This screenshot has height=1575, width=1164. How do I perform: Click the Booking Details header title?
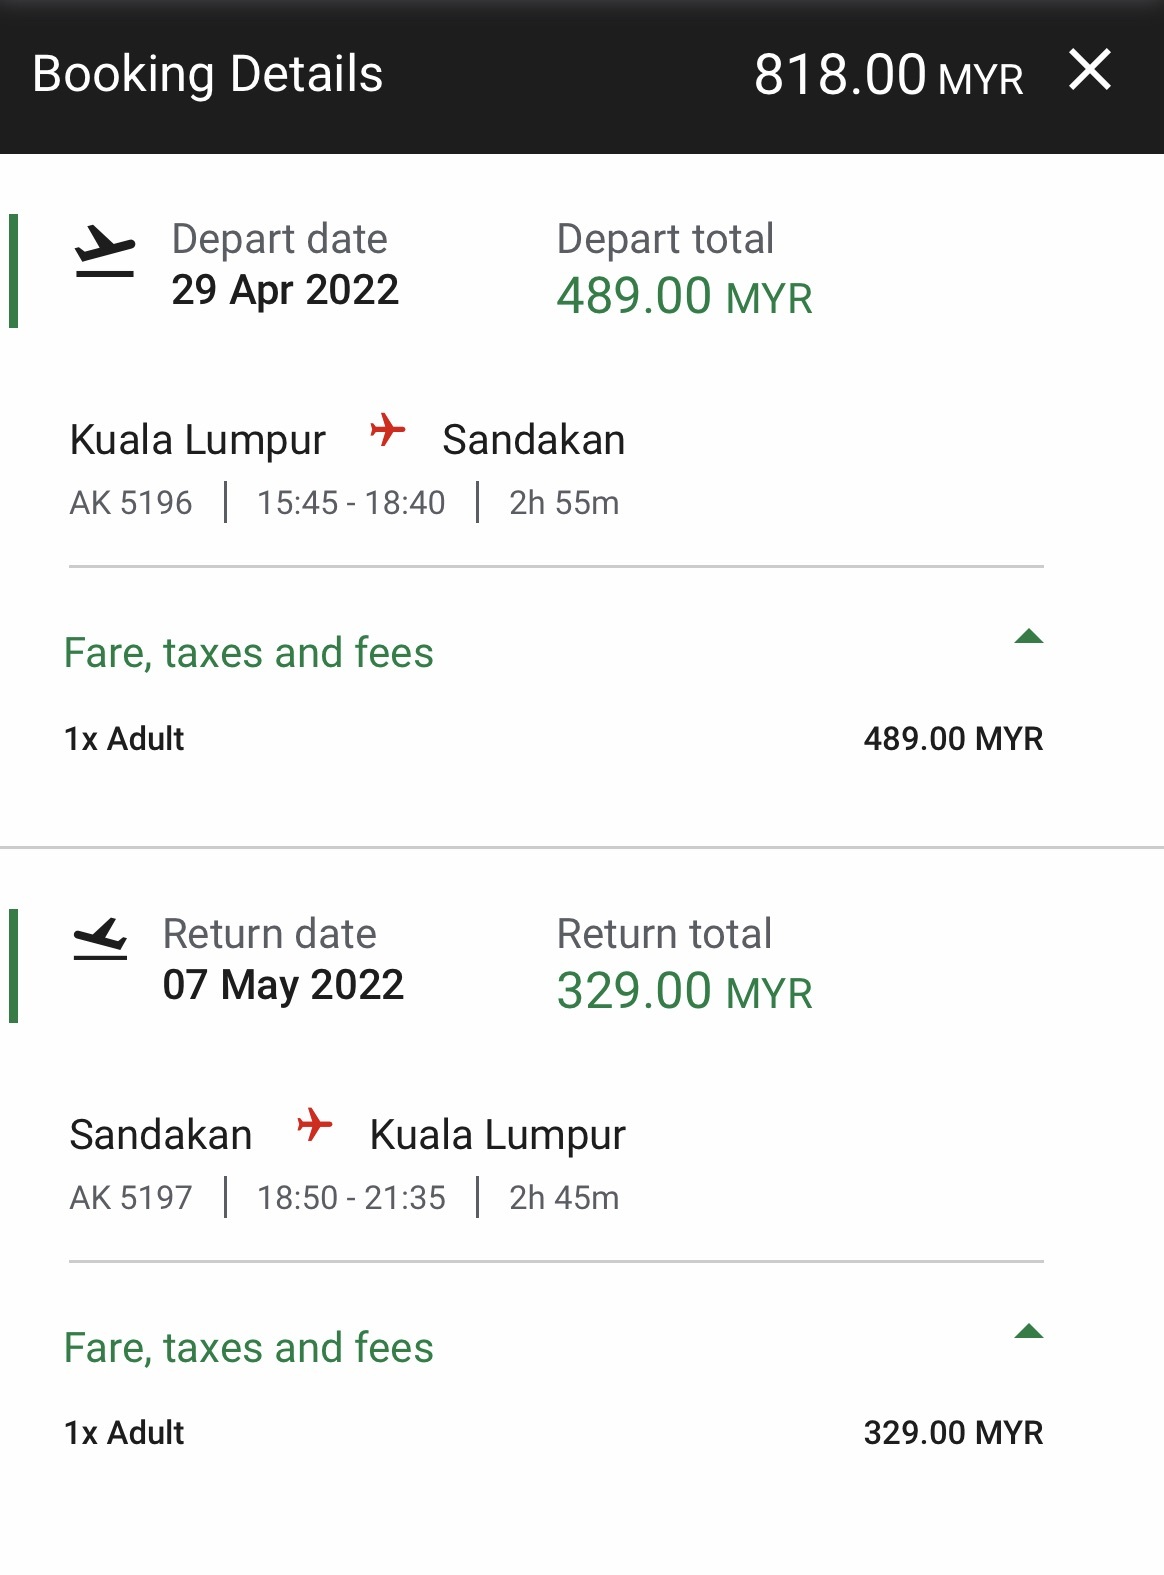point(208,75)
